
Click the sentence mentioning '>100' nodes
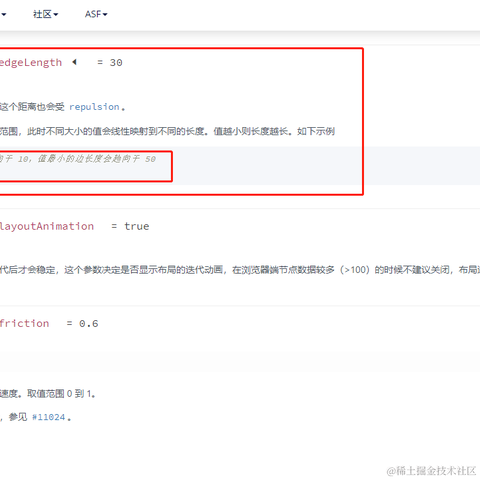(x=240, y=270)
